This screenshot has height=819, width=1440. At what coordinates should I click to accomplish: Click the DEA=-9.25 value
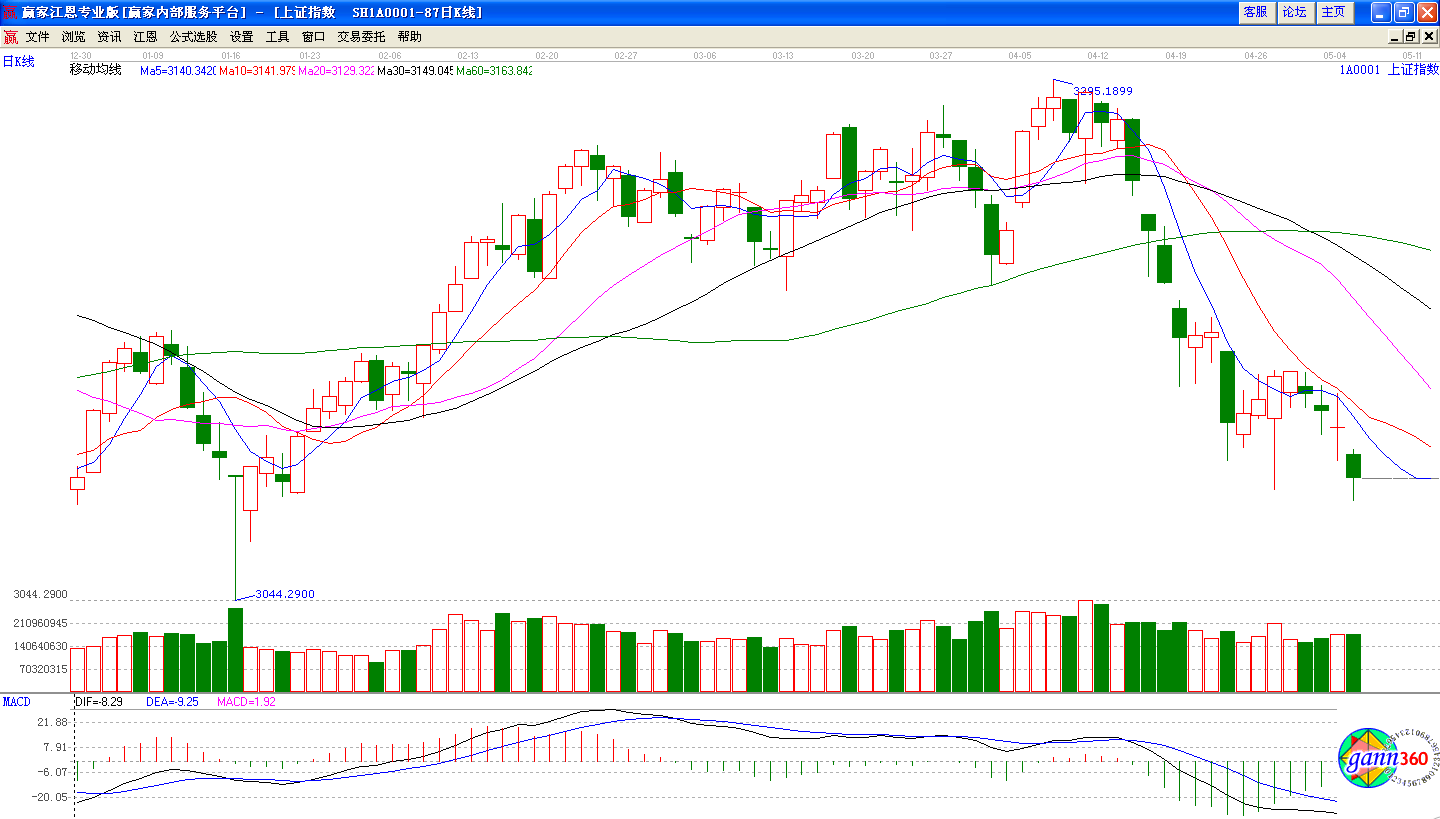[x=174, y=702]
